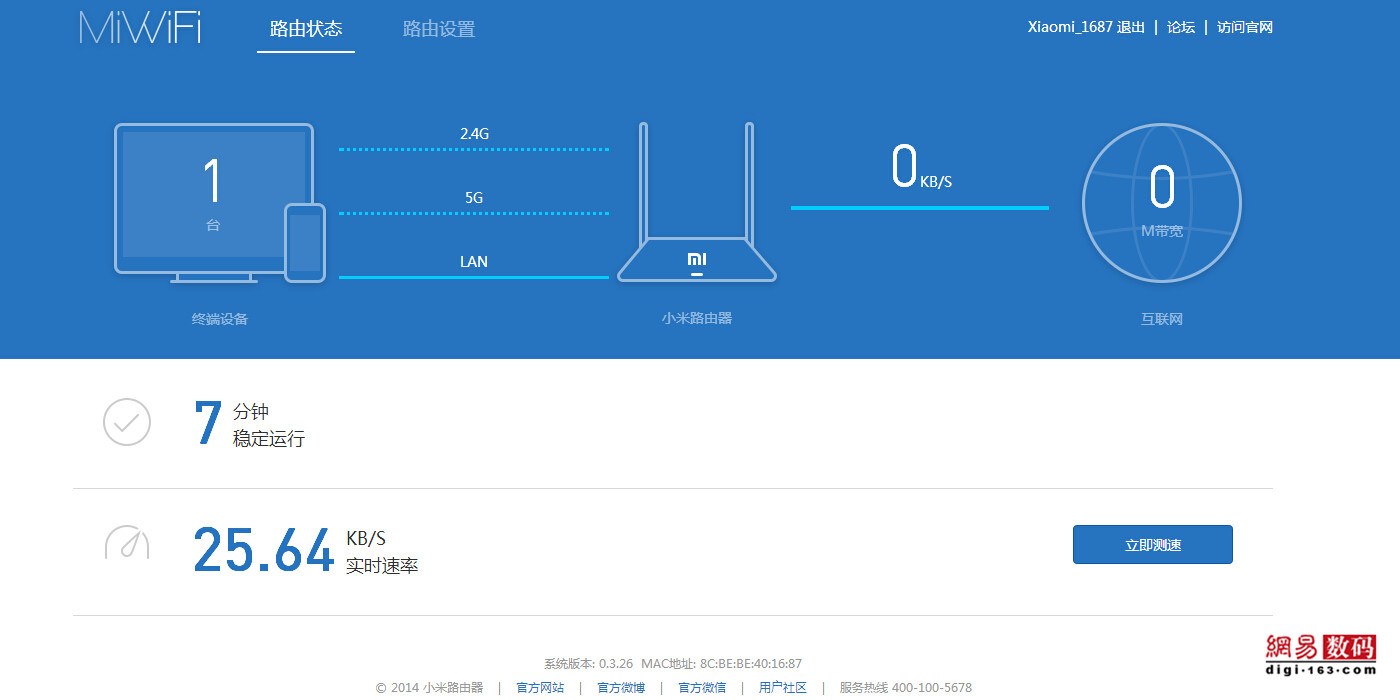Click the 0 KB/S speed readout

[921, 167]
